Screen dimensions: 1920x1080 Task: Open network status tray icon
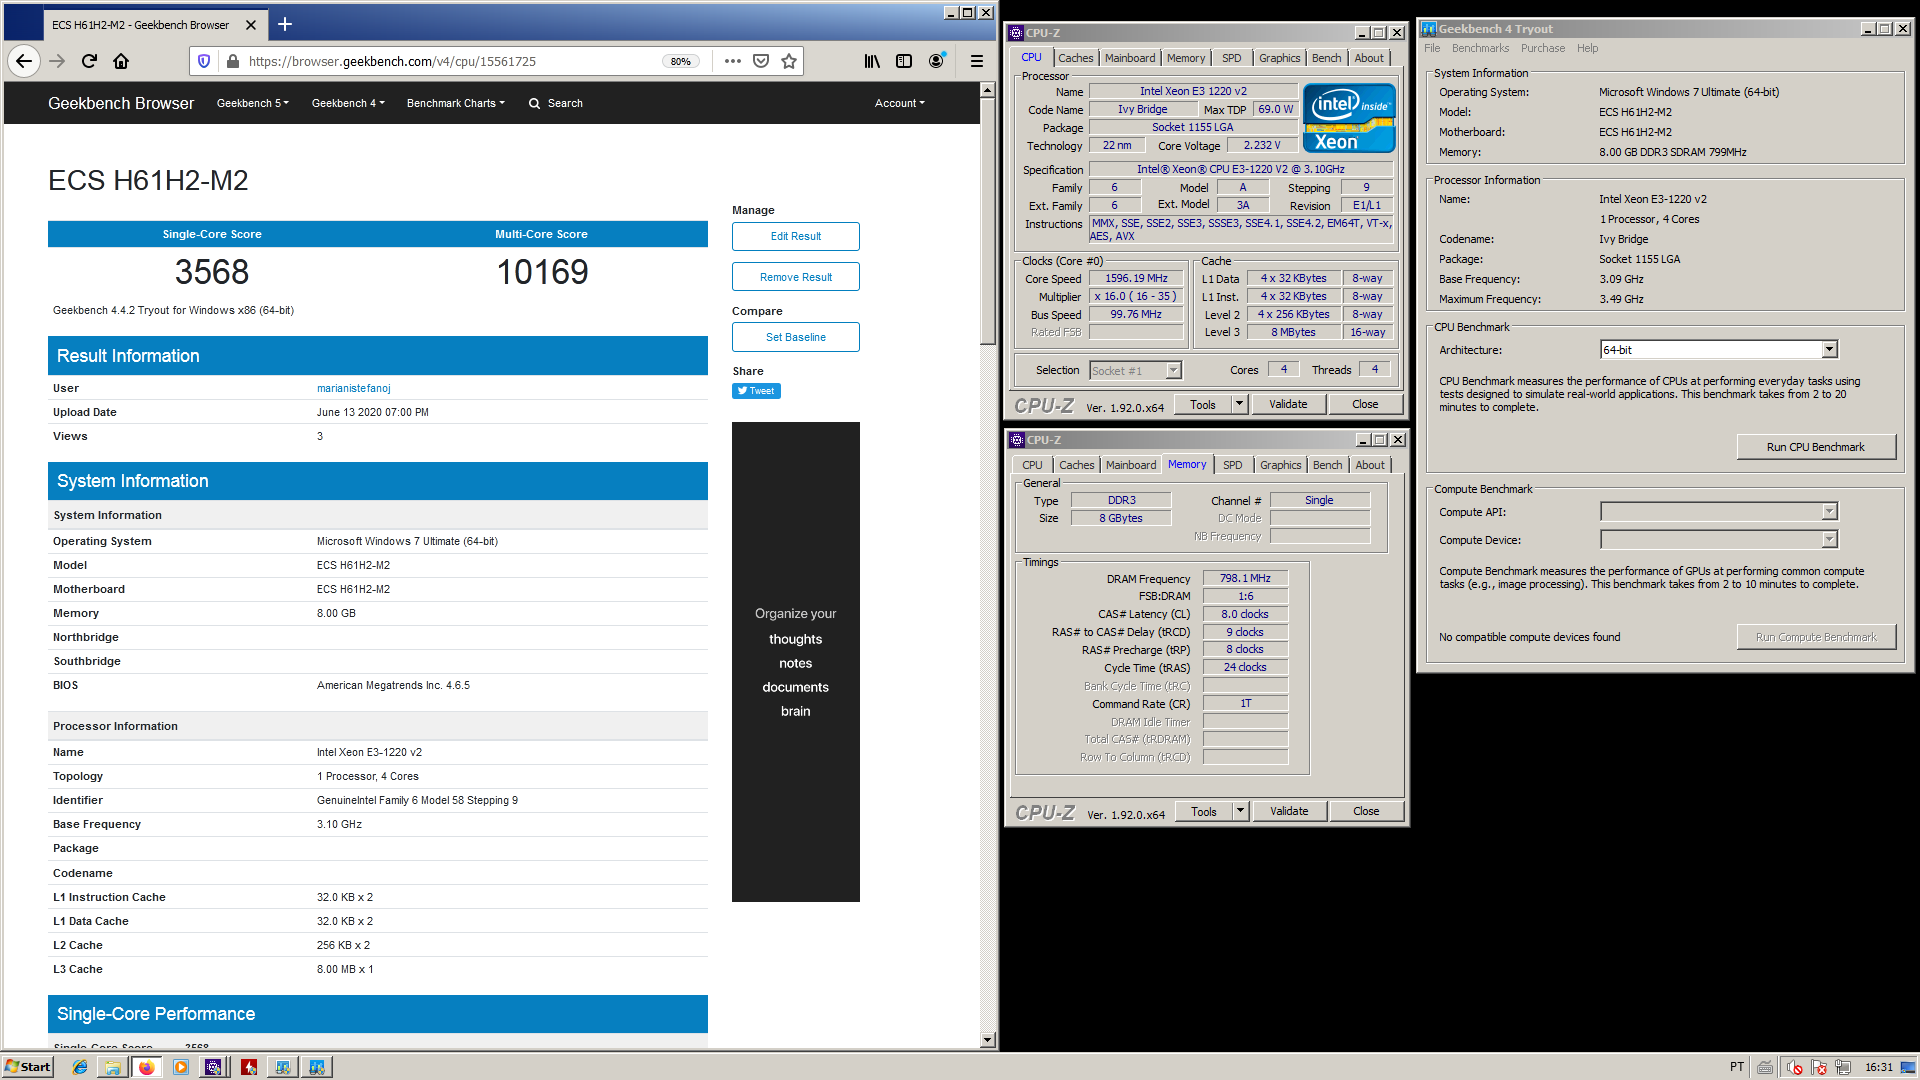point(1843,1067)
